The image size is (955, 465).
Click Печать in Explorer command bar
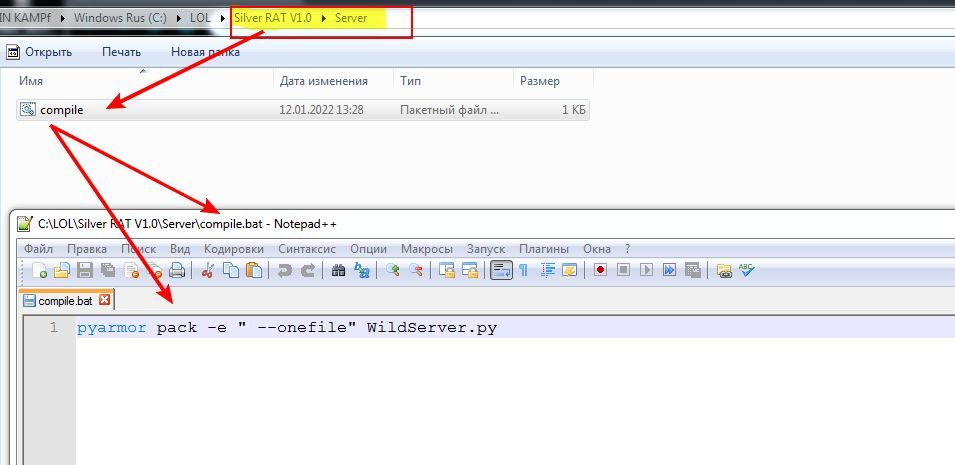click(121, 52)
